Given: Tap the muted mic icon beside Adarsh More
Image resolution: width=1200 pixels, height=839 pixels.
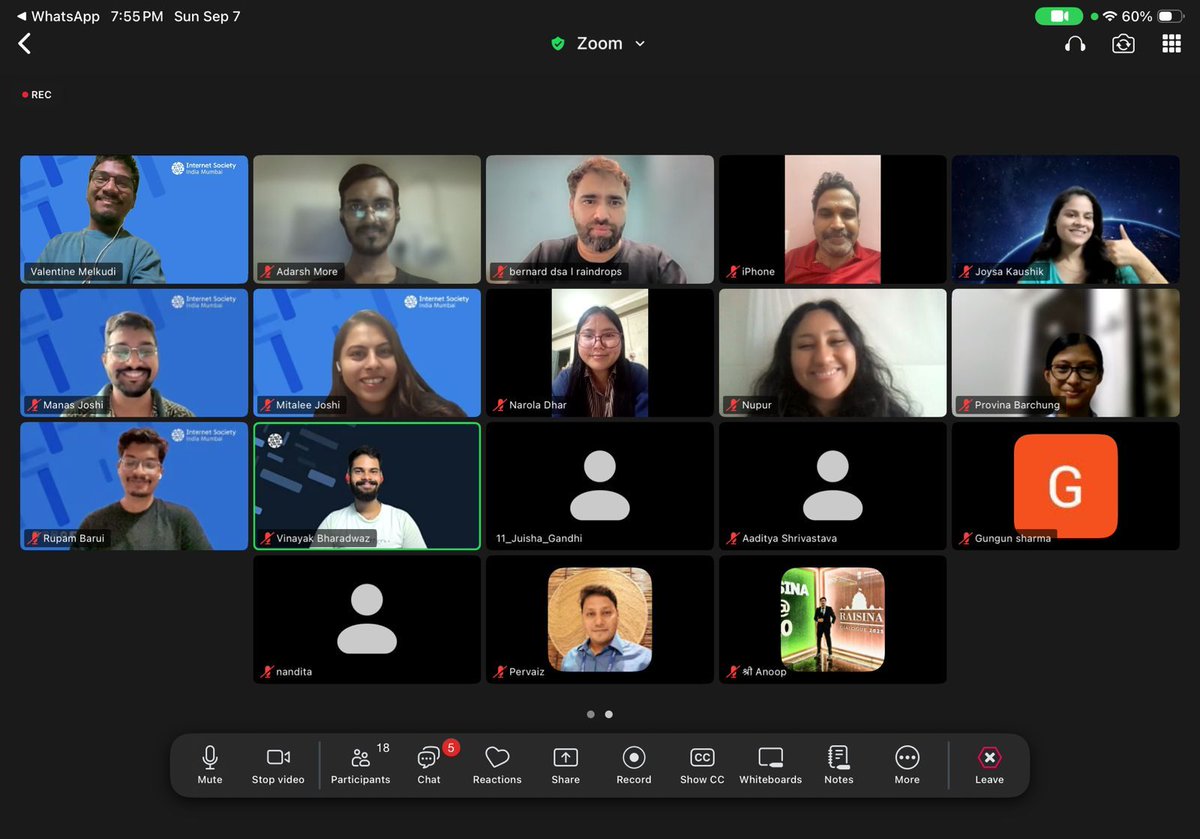Looking at the screenshot, I should tap(267, 272).
